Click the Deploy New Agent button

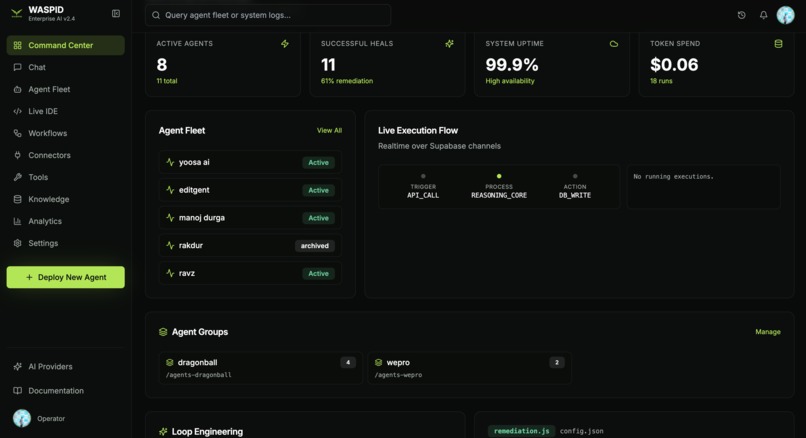point(66,277)
